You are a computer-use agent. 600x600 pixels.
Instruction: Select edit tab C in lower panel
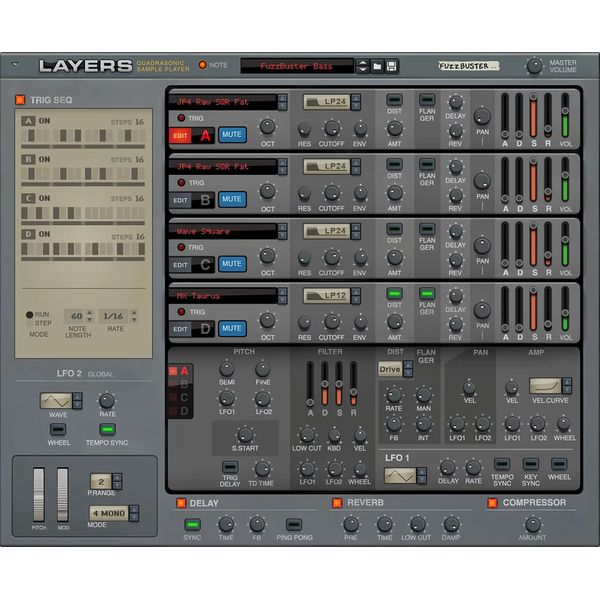coord(180,398)
